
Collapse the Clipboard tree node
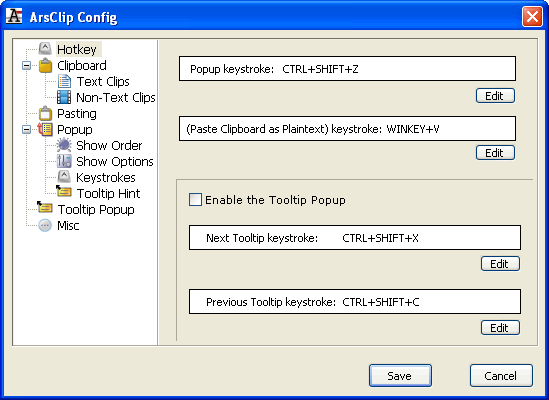coord(26,65)
